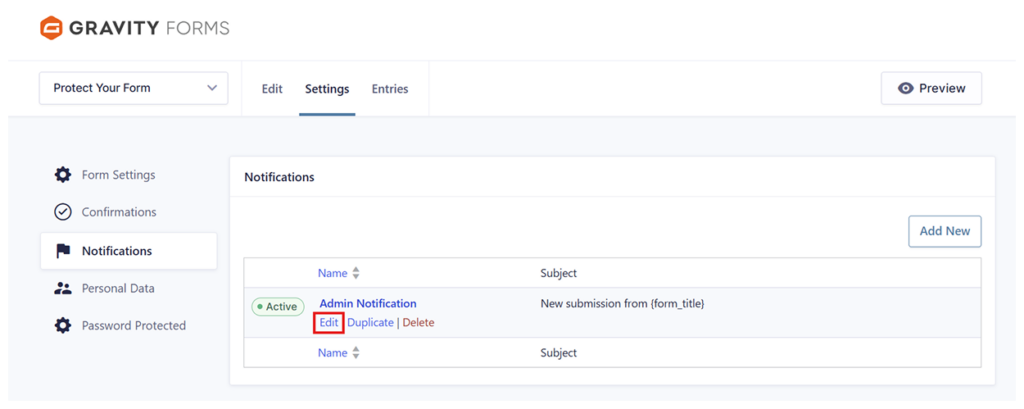
Task: Open the Admin Notification link
Action: (368, 303)
